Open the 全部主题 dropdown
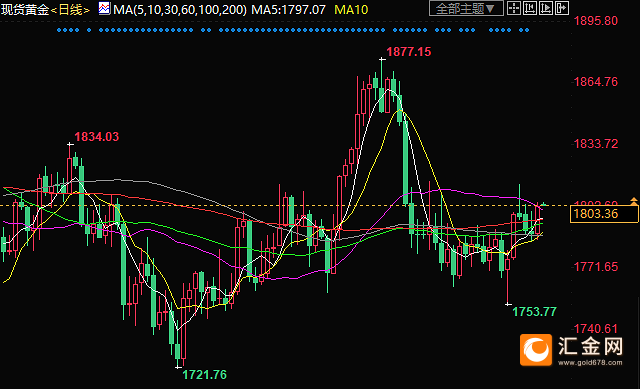 (466, 8)
